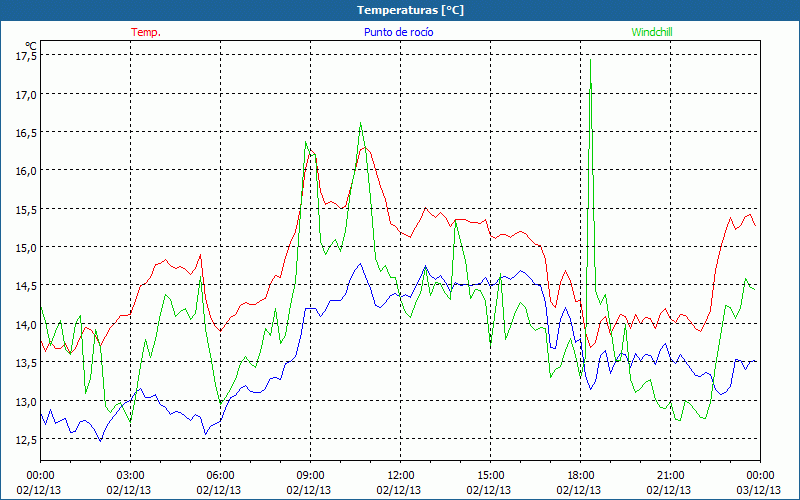This screenshot has width=800, height=500.
Task: Click the 12,5 y-axis value
Action: [x=26, y=439]
